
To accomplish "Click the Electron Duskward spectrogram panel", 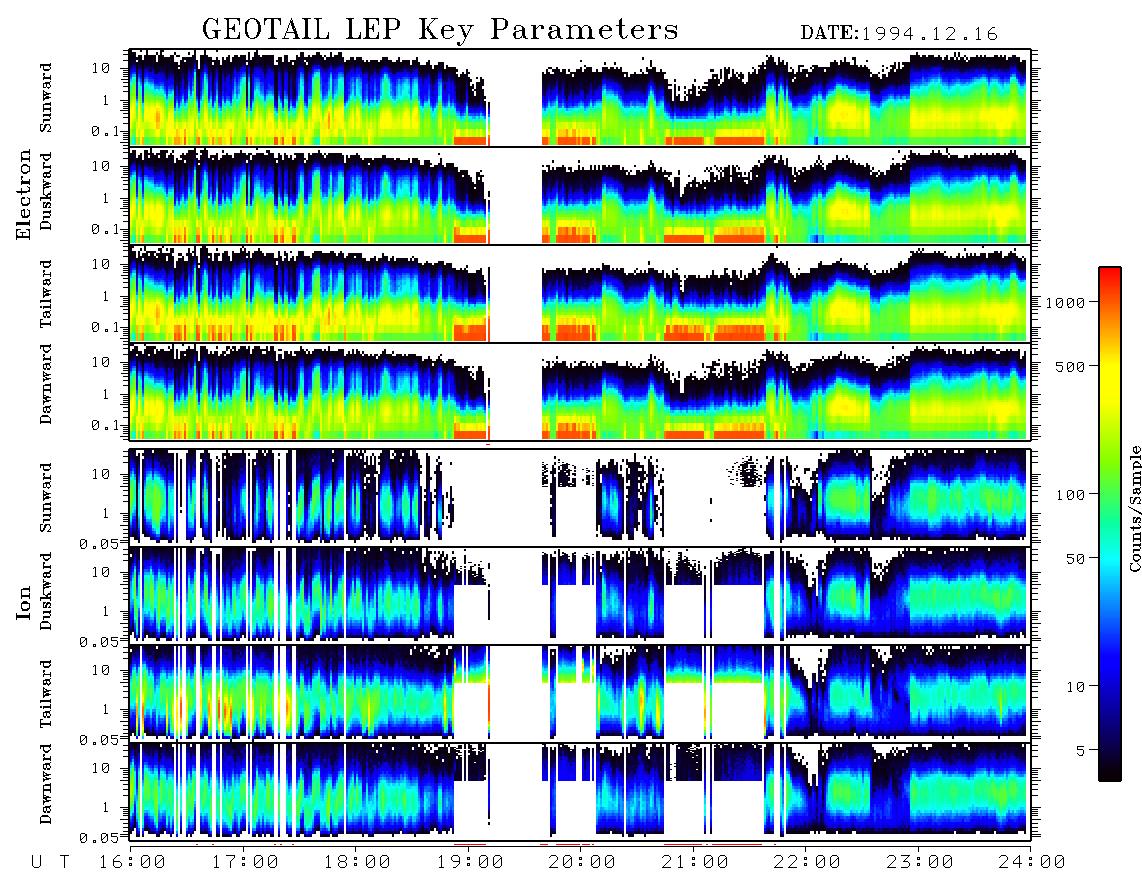I will tap(580, 195).
